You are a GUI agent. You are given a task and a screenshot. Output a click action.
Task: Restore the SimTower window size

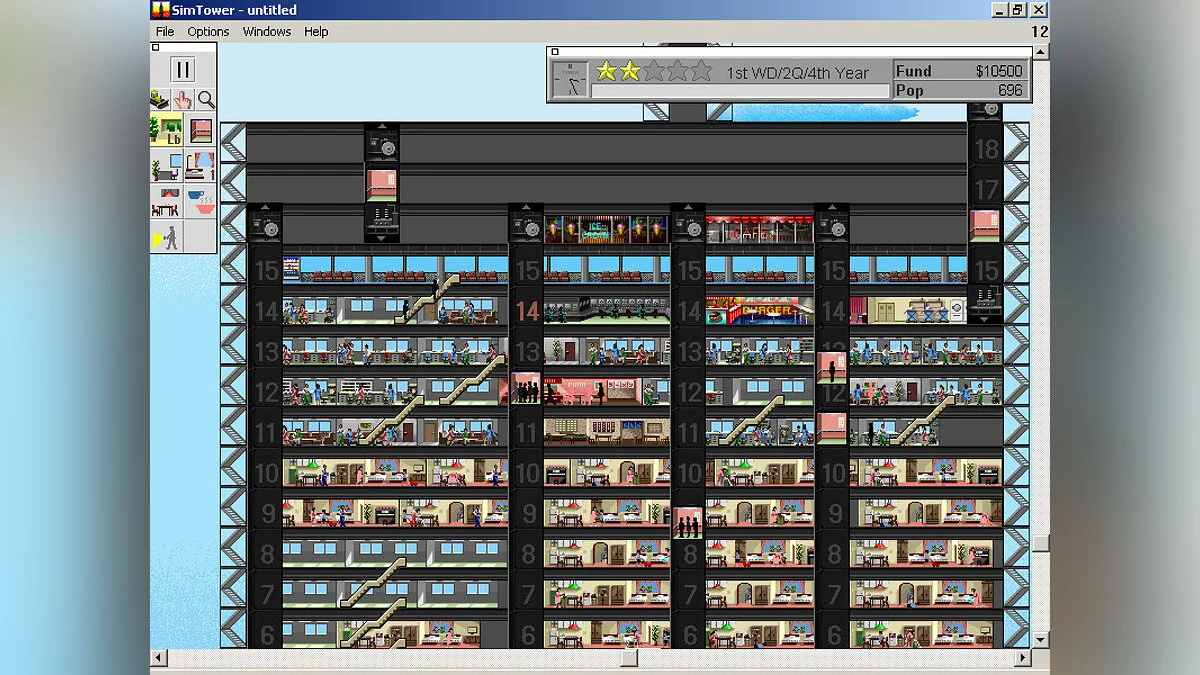coord(1017,10)
